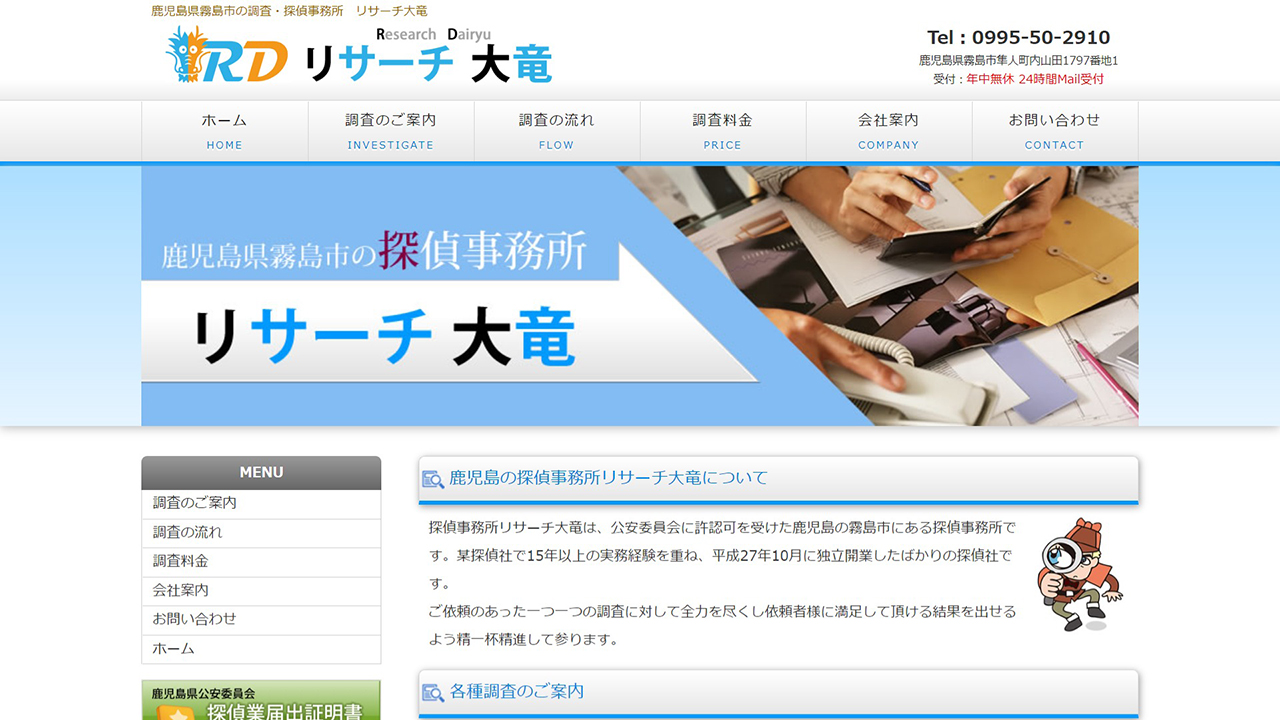Select 調査料金 PRICE in the top navigation

click(723, 131)
